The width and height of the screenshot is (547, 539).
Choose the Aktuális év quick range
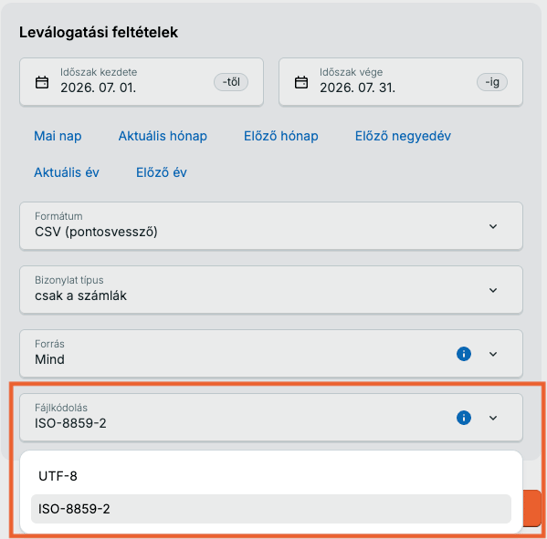click(66, 172)
